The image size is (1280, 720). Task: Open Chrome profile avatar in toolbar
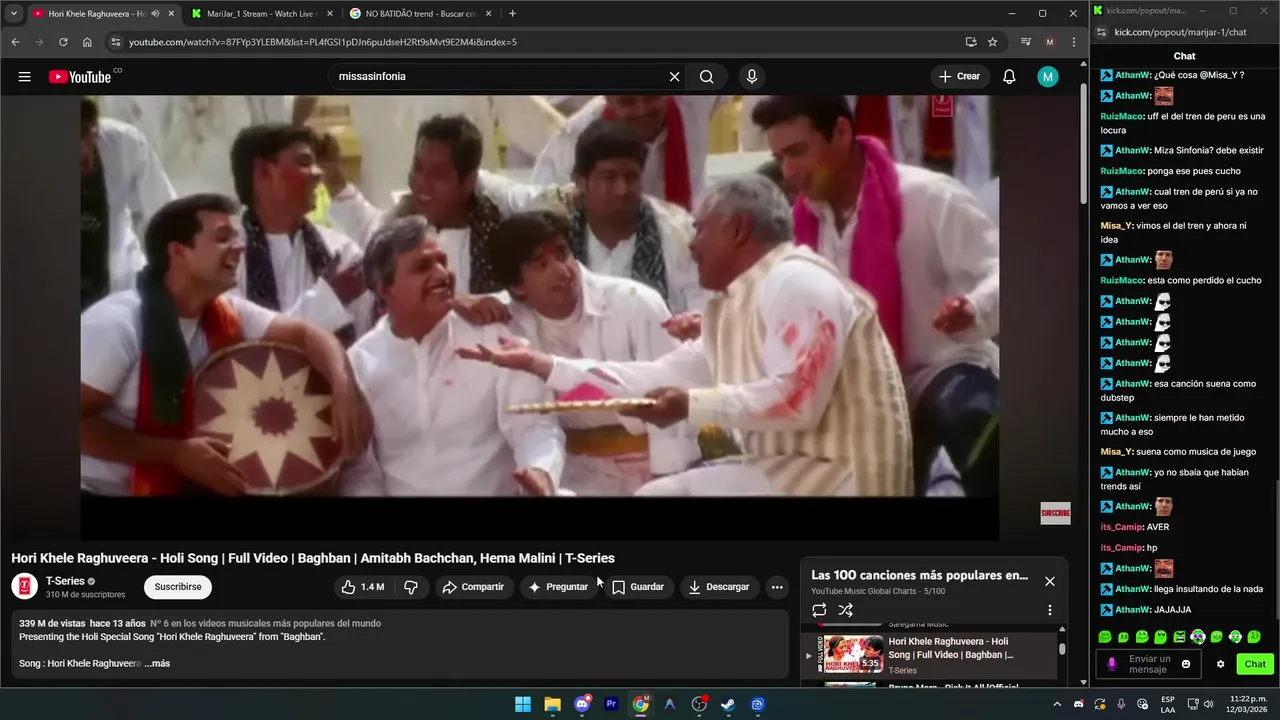tap(1049, 42)
